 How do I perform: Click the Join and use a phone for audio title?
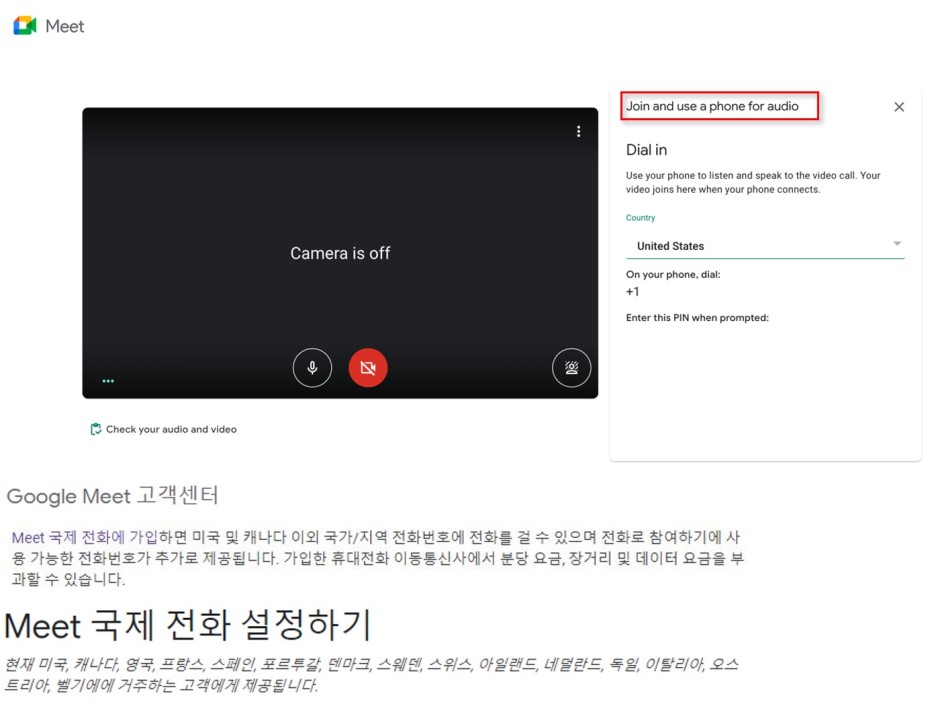[712, 106]
